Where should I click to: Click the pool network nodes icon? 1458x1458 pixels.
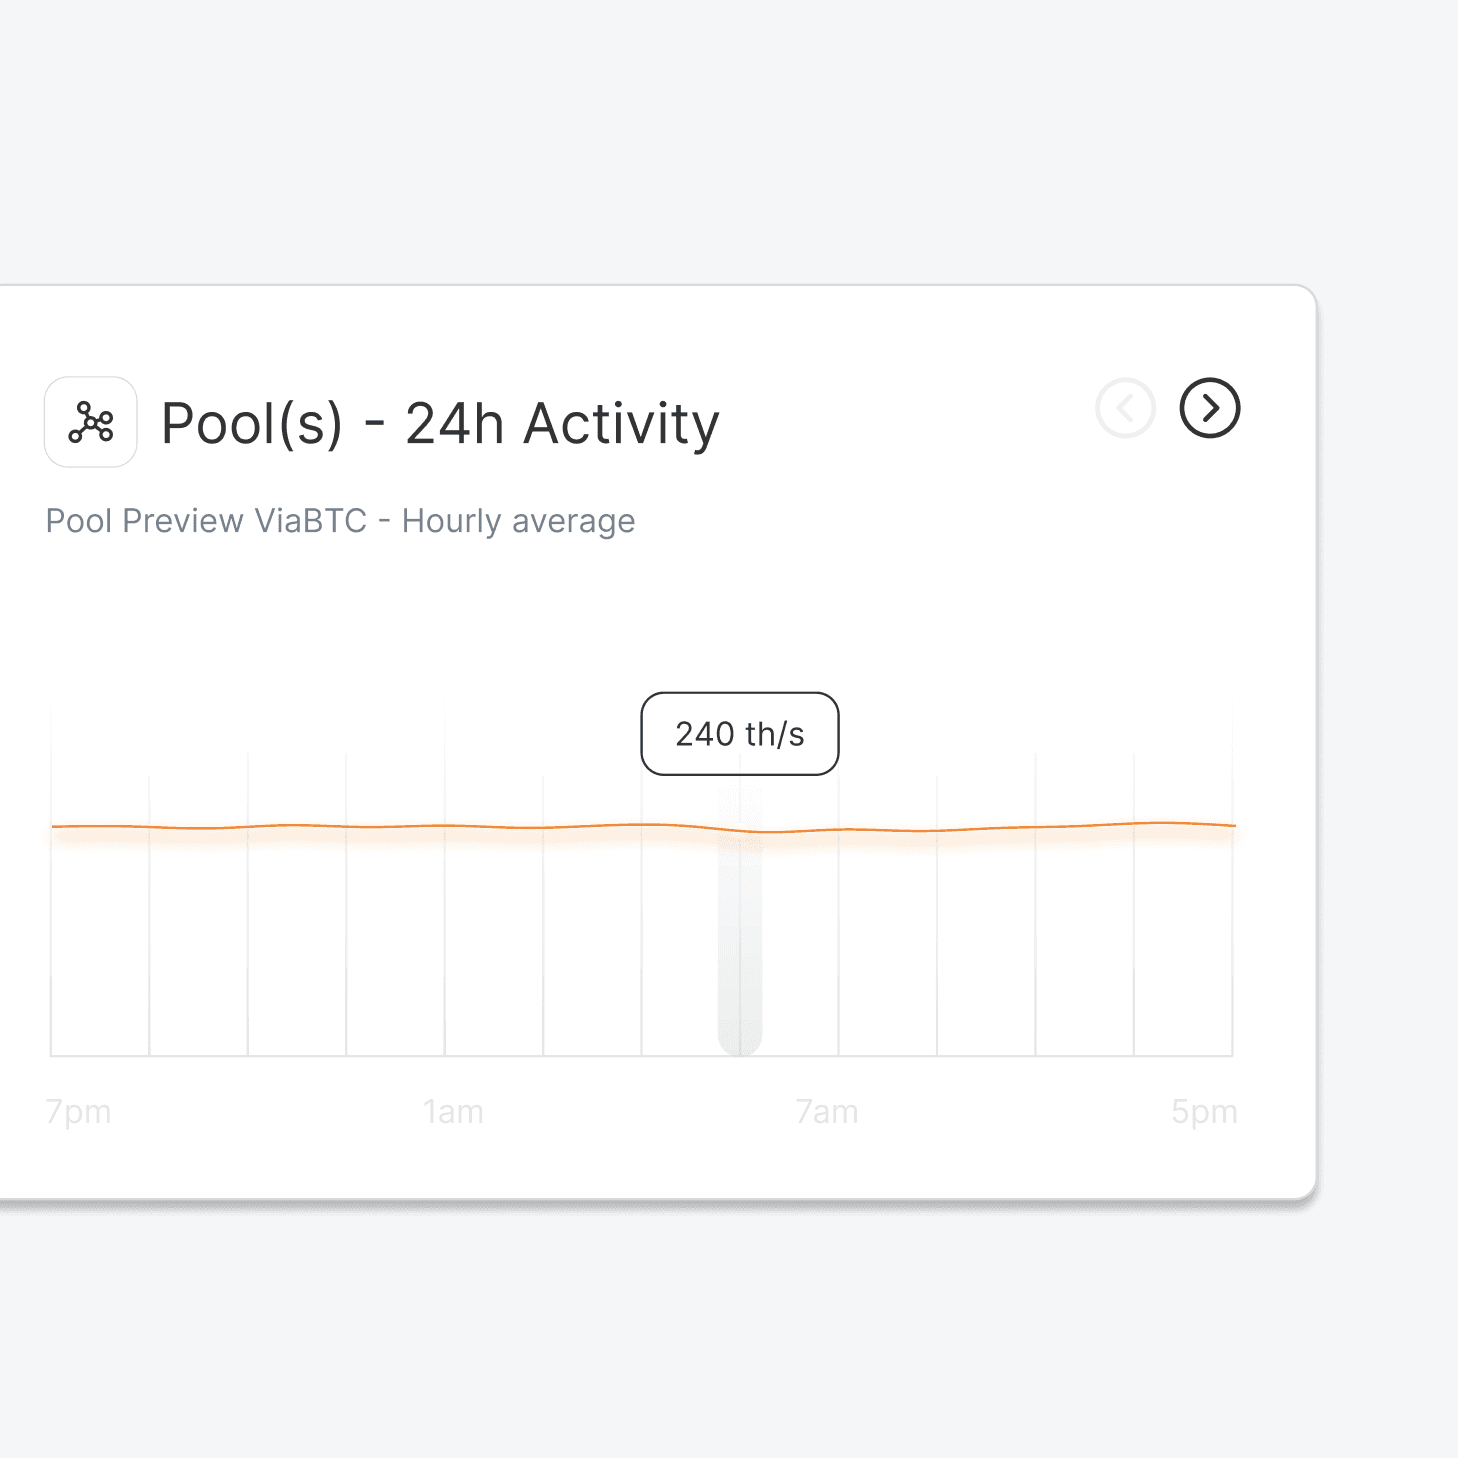(x=91, y=422)
